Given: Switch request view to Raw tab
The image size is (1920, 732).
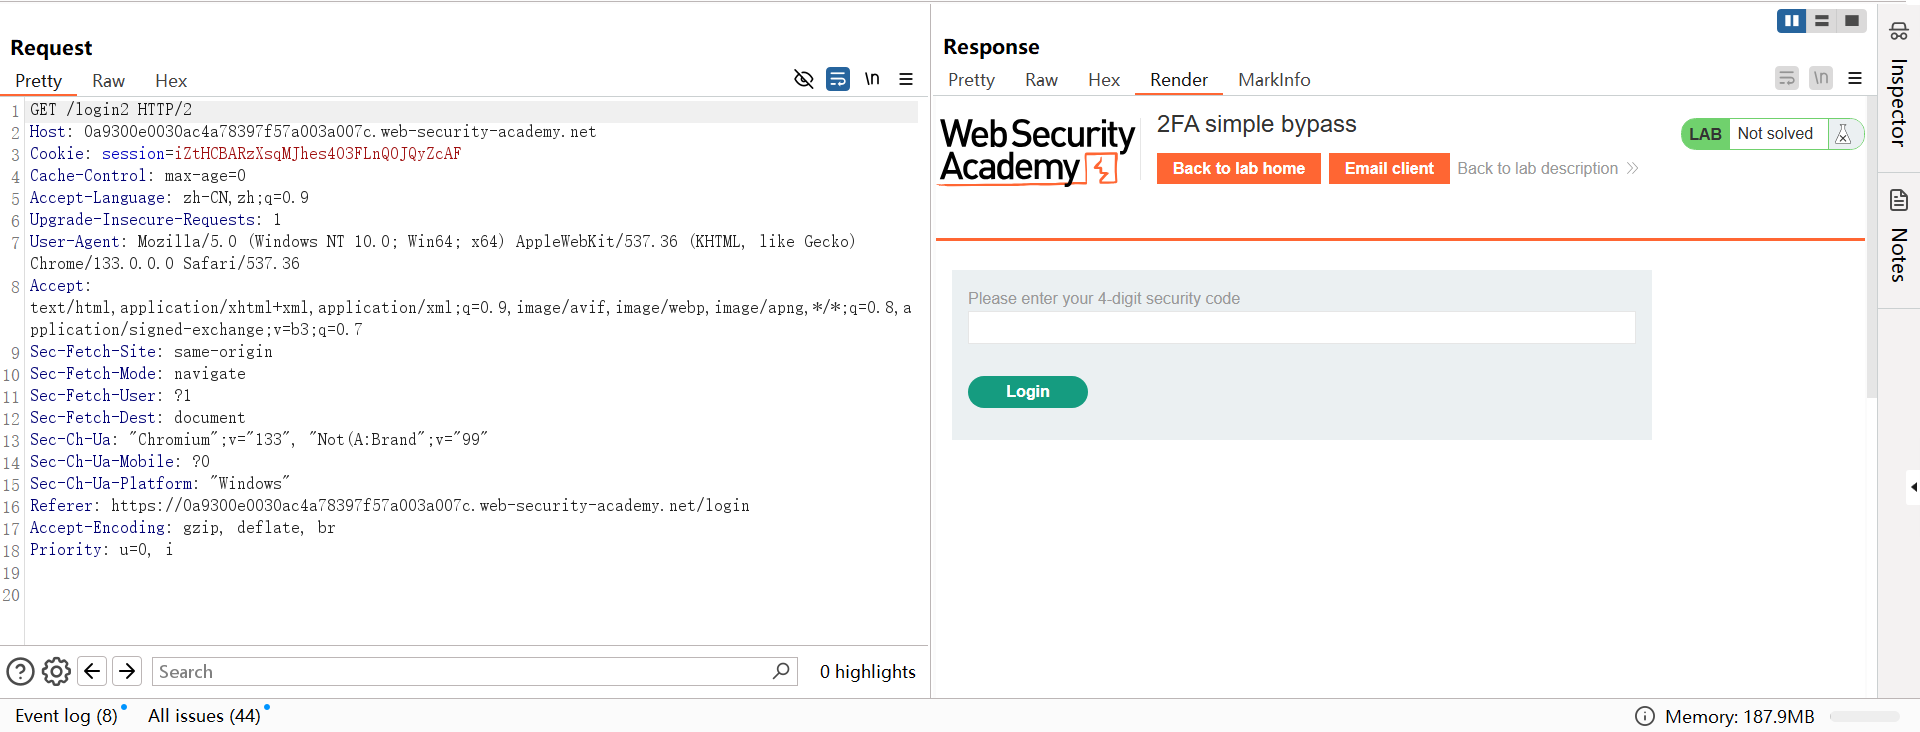Looking at the screenshot, I should tap(108, 81).
